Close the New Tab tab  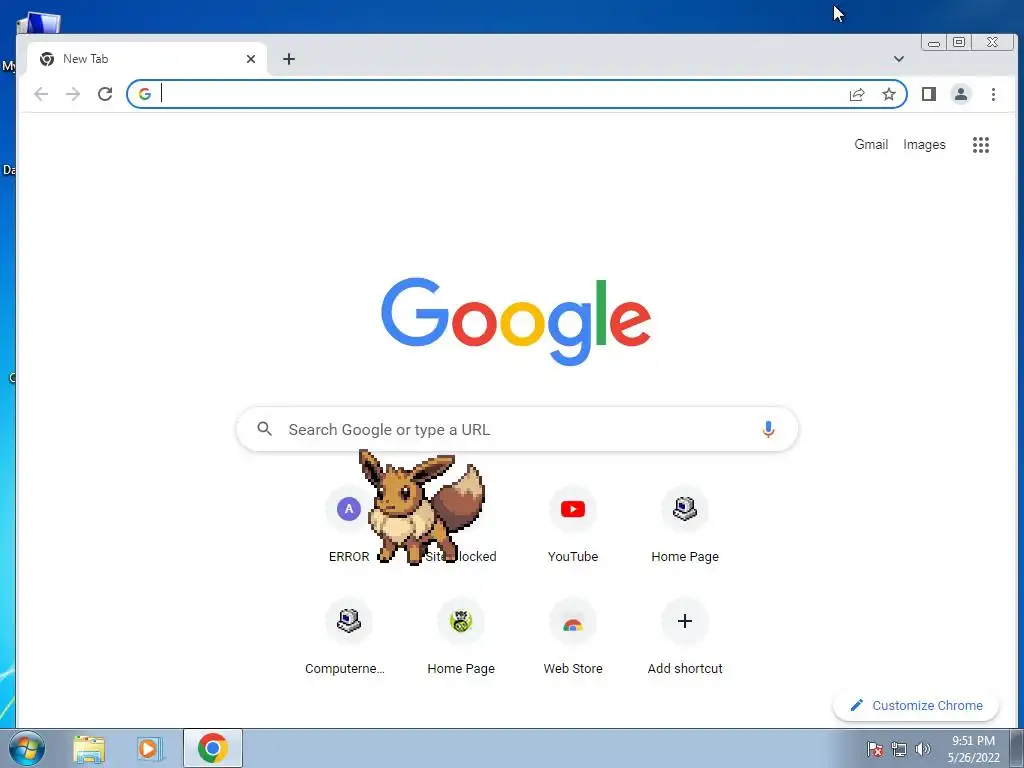251,59
